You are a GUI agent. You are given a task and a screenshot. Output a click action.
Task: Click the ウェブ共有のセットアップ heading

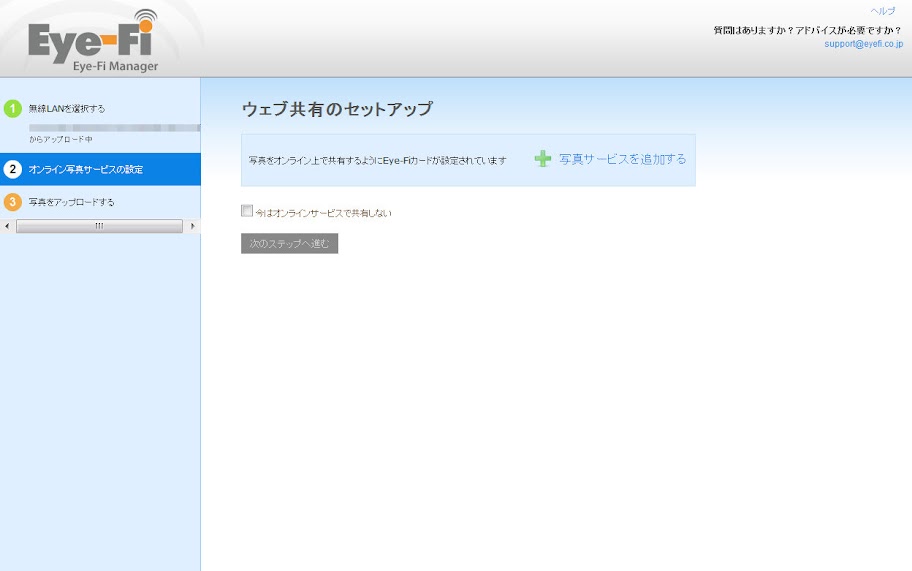click(337, 109)
